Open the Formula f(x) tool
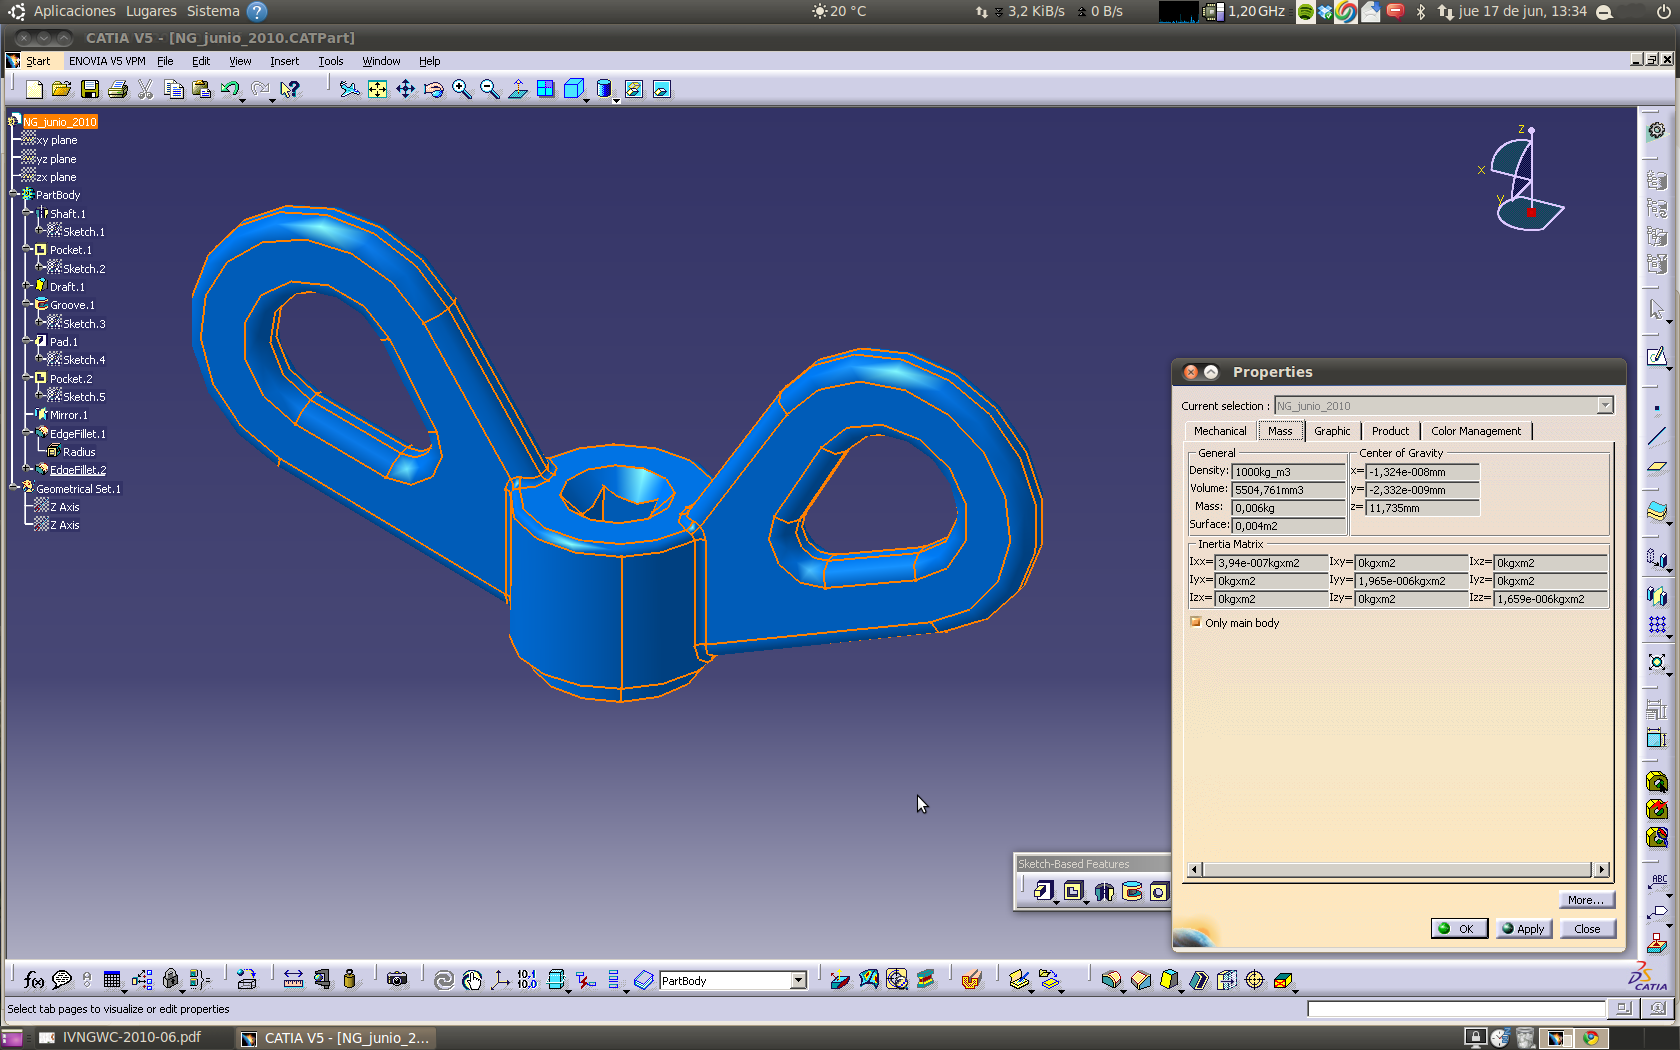The height and width of the screenshot is (1050, 1680). point(33,980)
